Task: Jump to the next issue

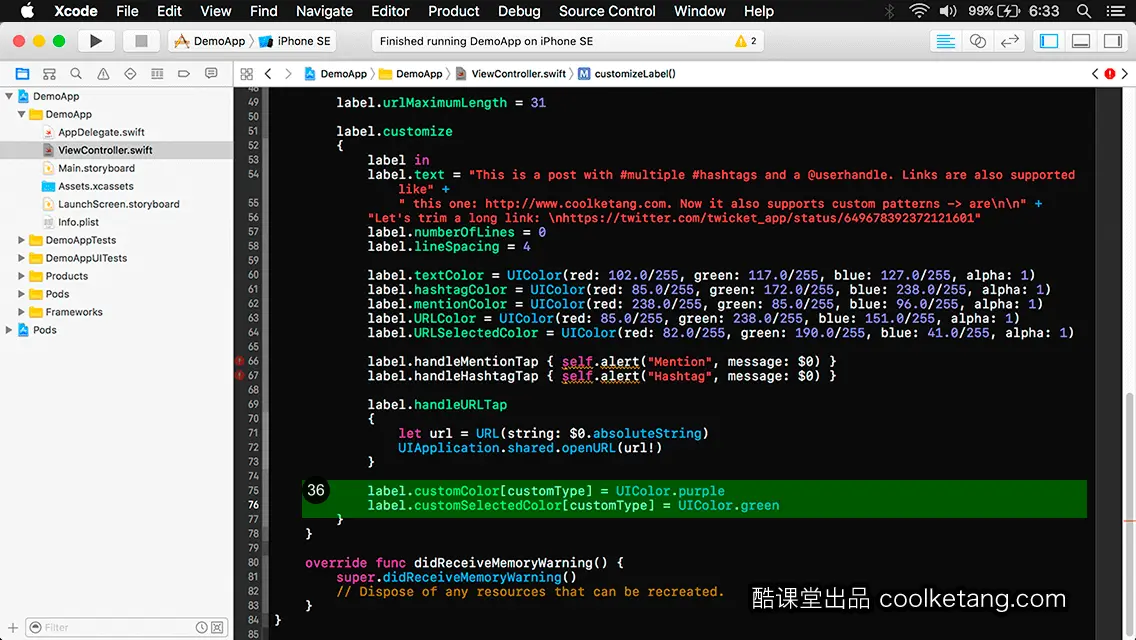Action: 1124,74
